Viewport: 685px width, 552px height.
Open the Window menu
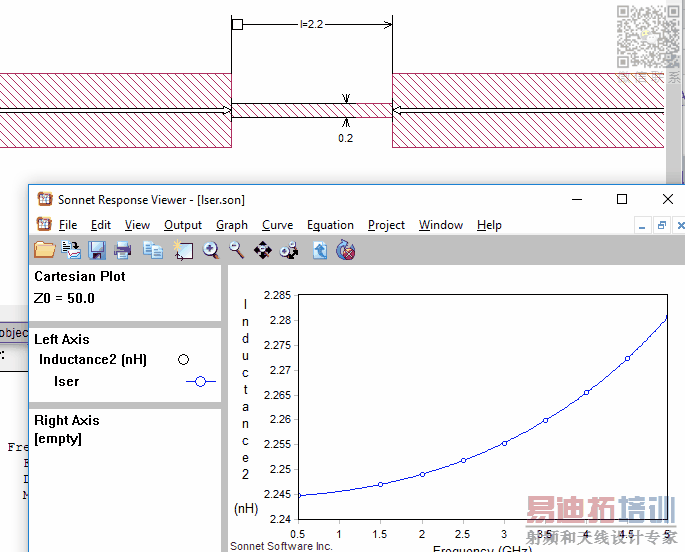[x=441, y=225]
